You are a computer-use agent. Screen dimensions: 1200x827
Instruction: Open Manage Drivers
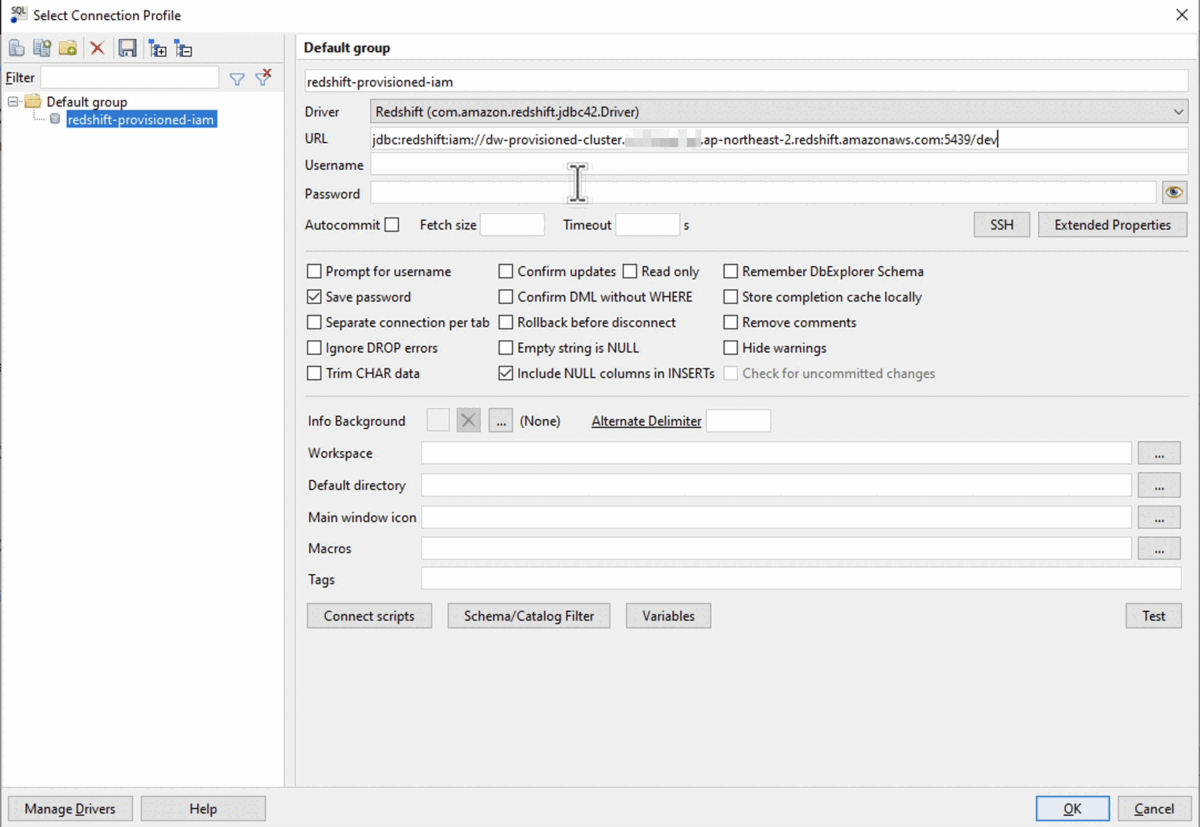(x=70, y=809)
